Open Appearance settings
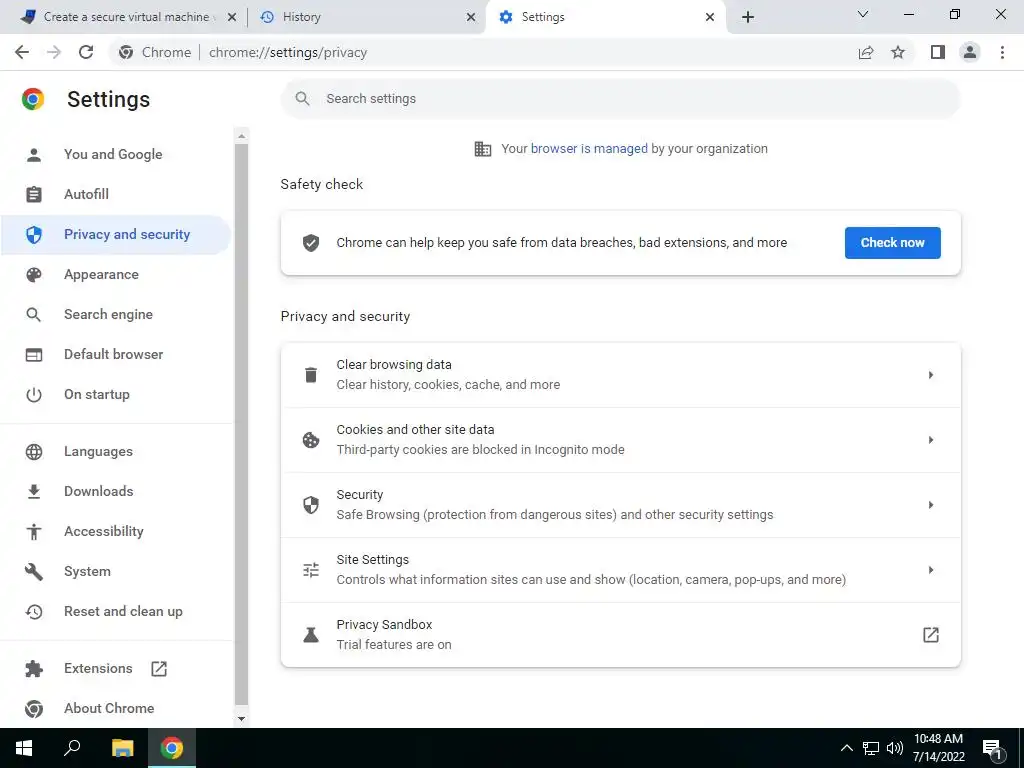This screenshot has width=1024, height=768. (x=115, y=274)
